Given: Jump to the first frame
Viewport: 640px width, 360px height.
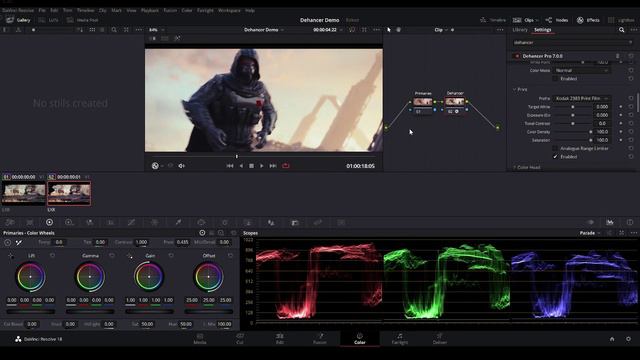Looking at the screenshot, I should coord(230,166).
